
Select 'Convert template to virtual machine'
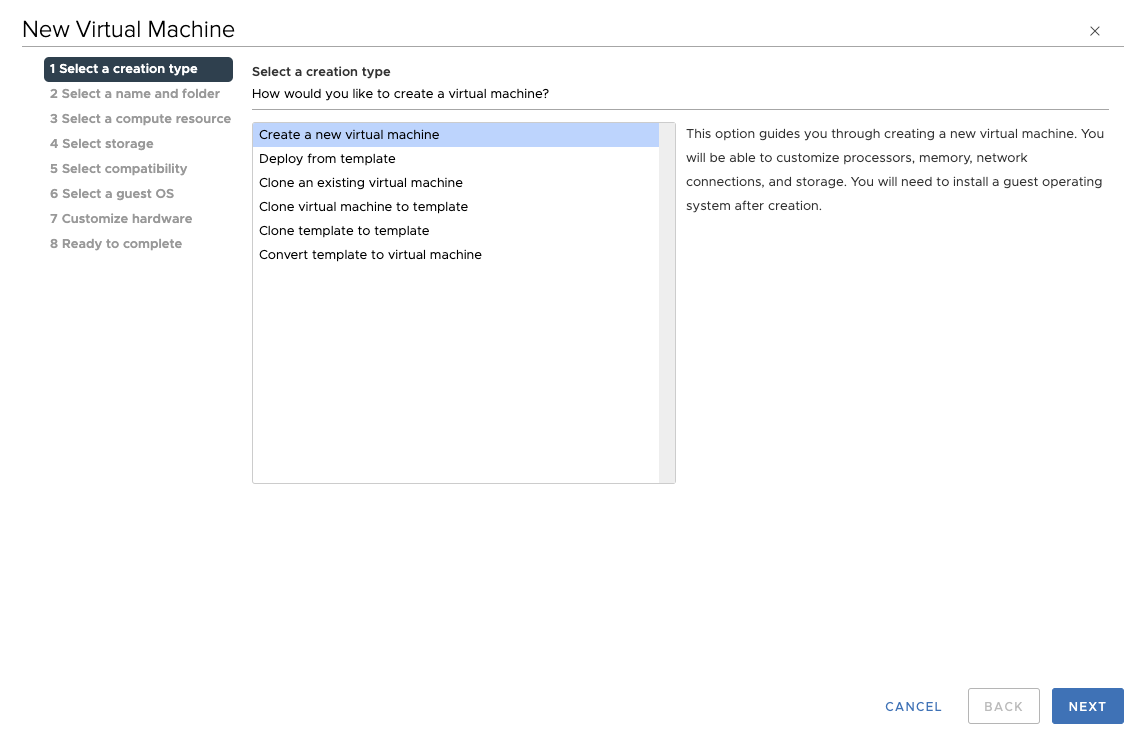(x=370, y=255)
